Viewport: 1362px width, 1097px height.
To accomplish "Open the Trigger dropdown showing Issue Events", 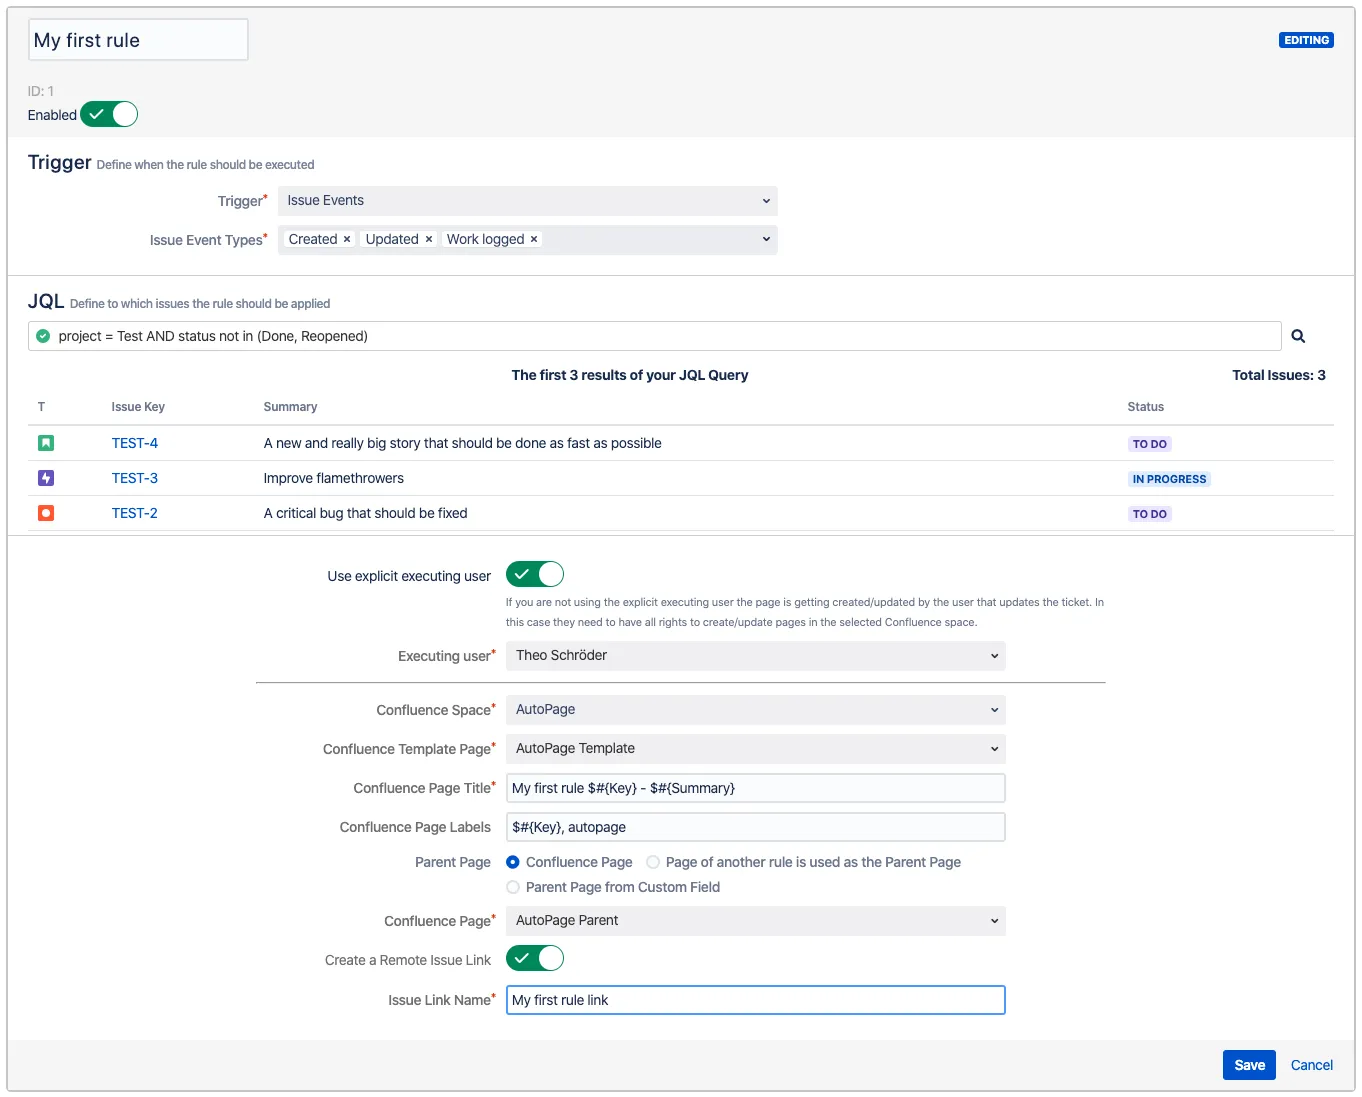I will tap(527, 201).
